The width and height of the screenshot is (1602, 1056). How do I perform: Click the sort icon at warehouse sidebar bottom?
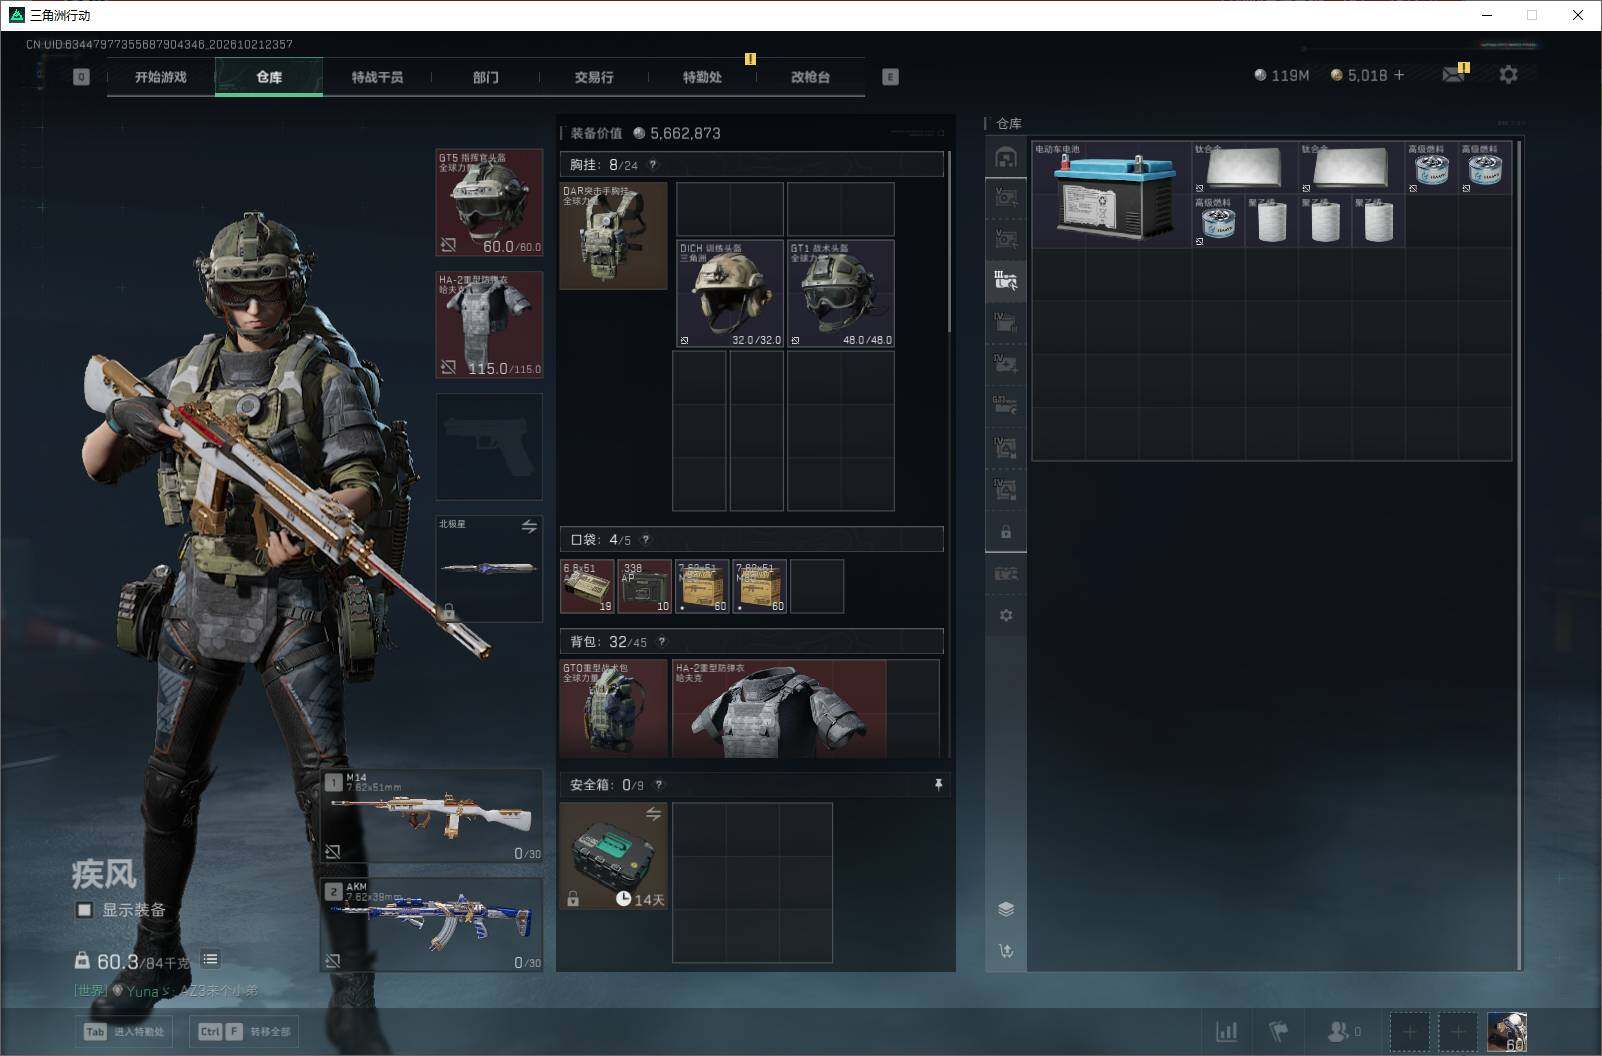tap(1006, 950)
